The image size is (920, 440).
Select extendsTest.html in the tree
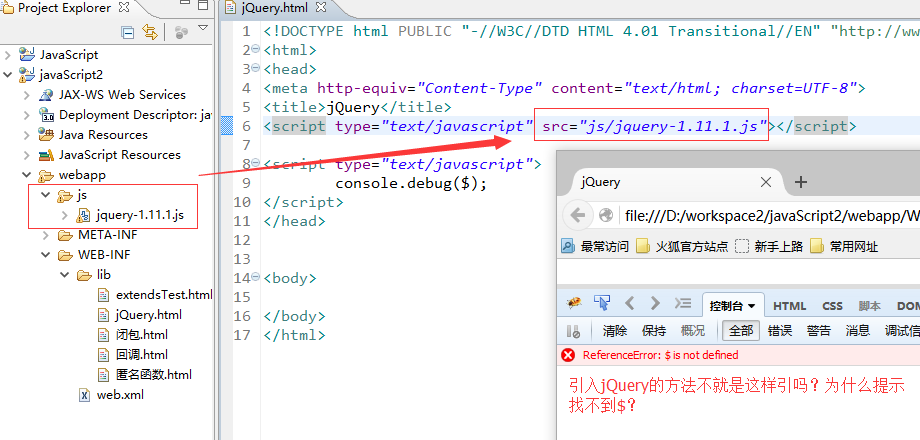[164, 295]
